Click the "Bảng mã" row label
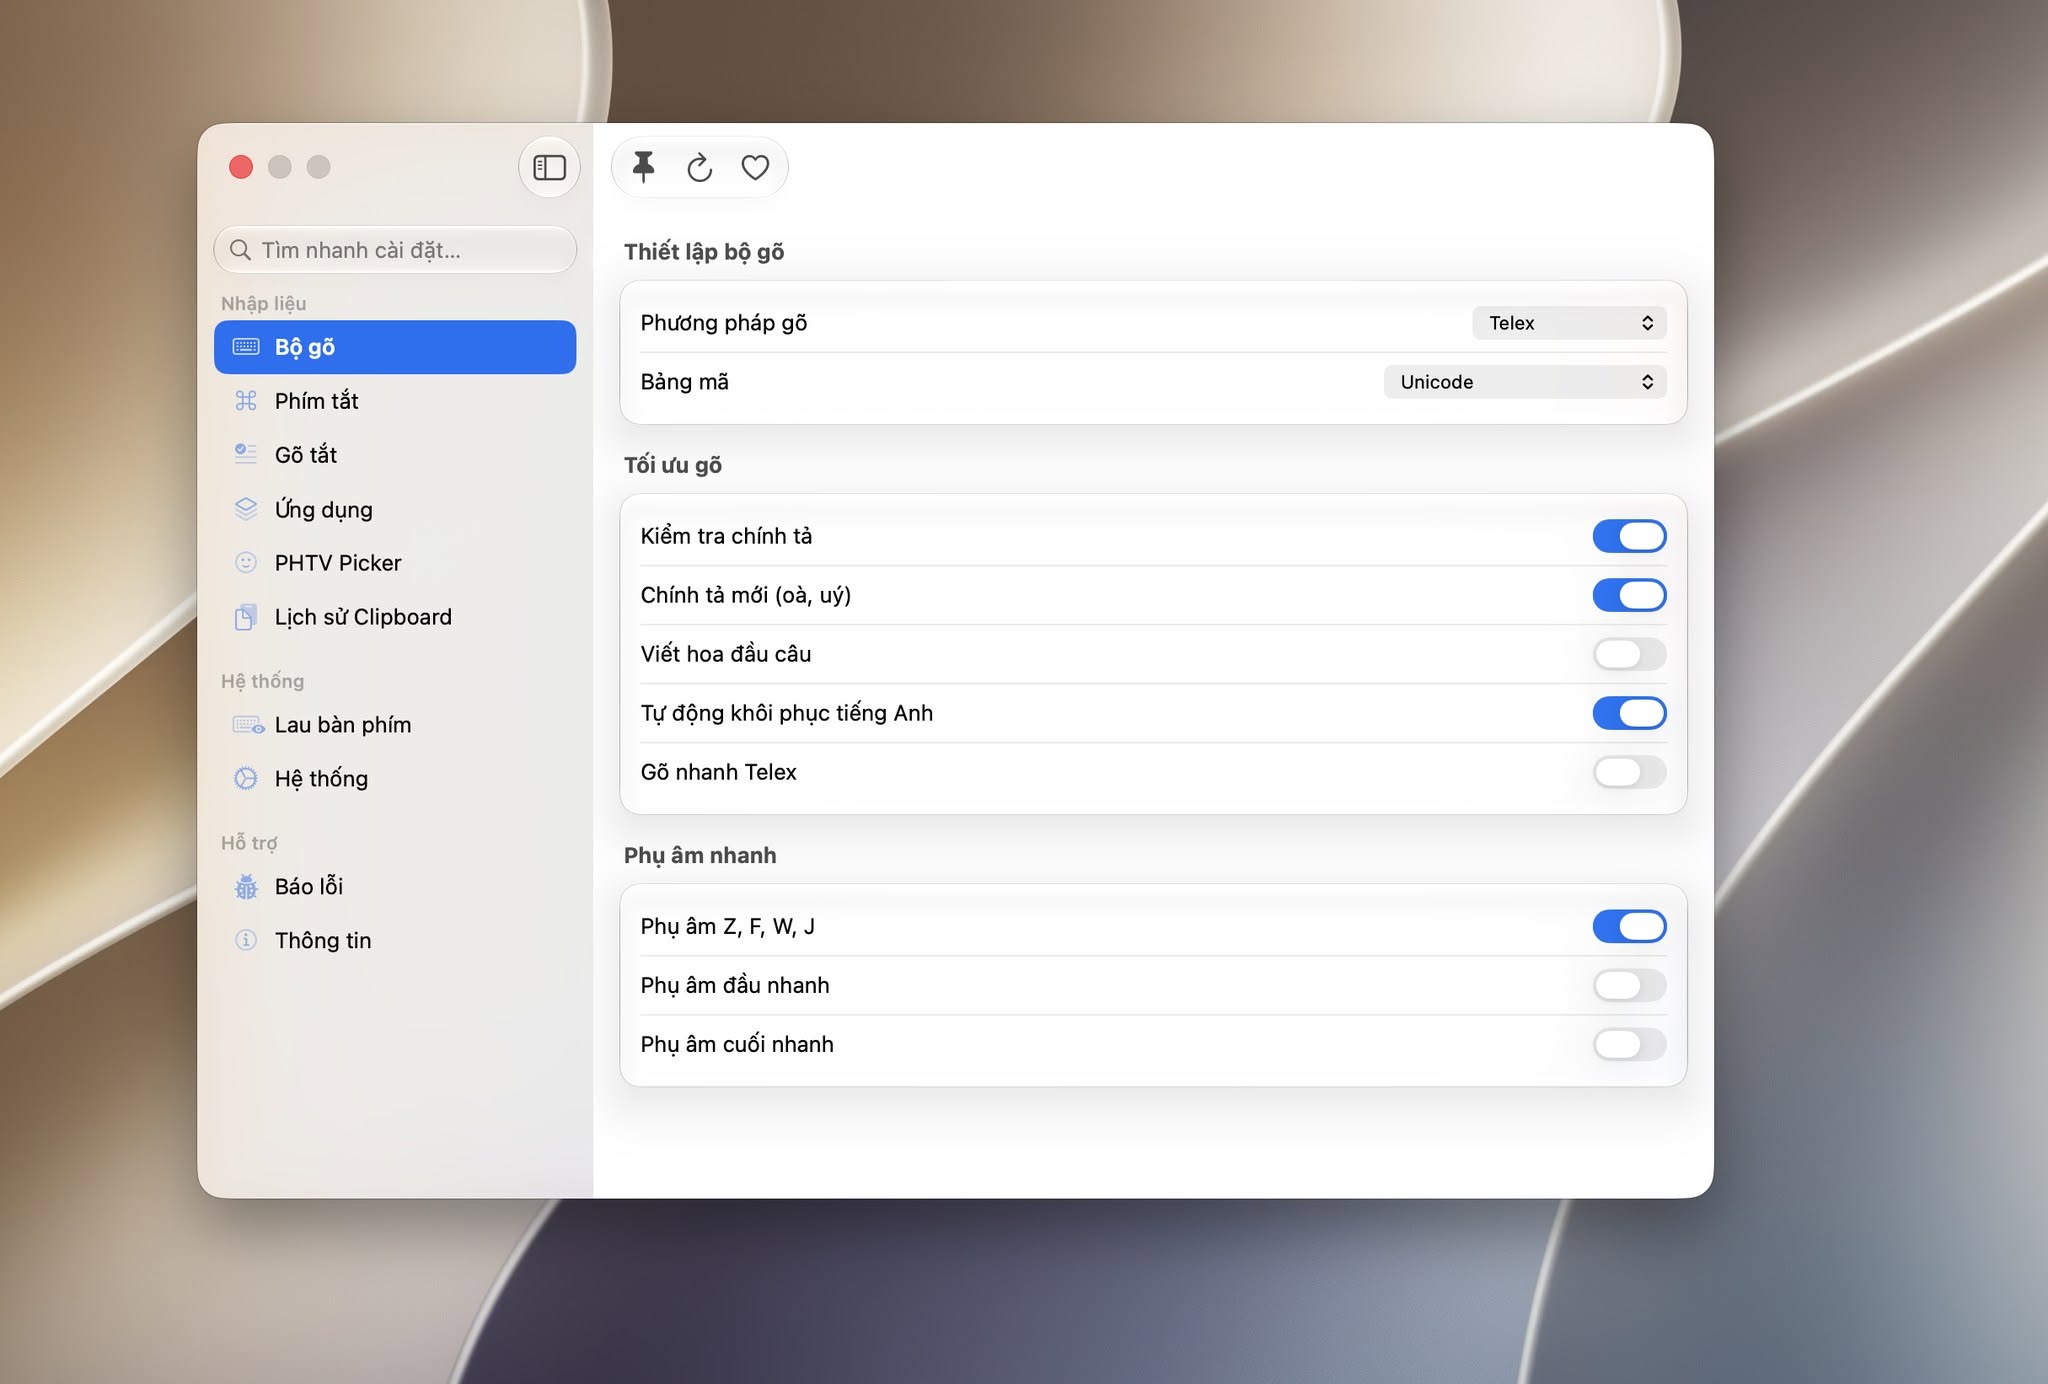 pos(685,382)
